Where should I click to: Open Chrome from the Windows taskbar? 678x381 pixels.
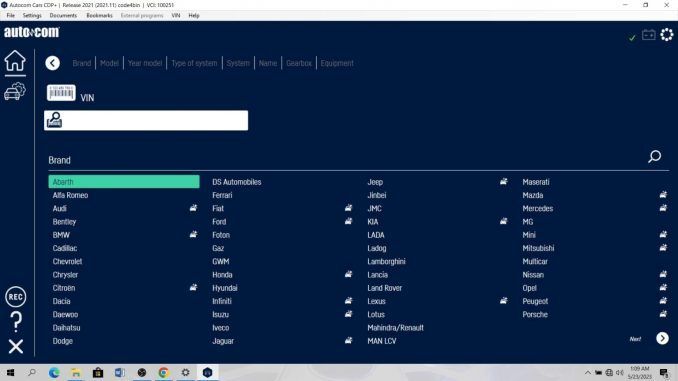pos(163,372)
